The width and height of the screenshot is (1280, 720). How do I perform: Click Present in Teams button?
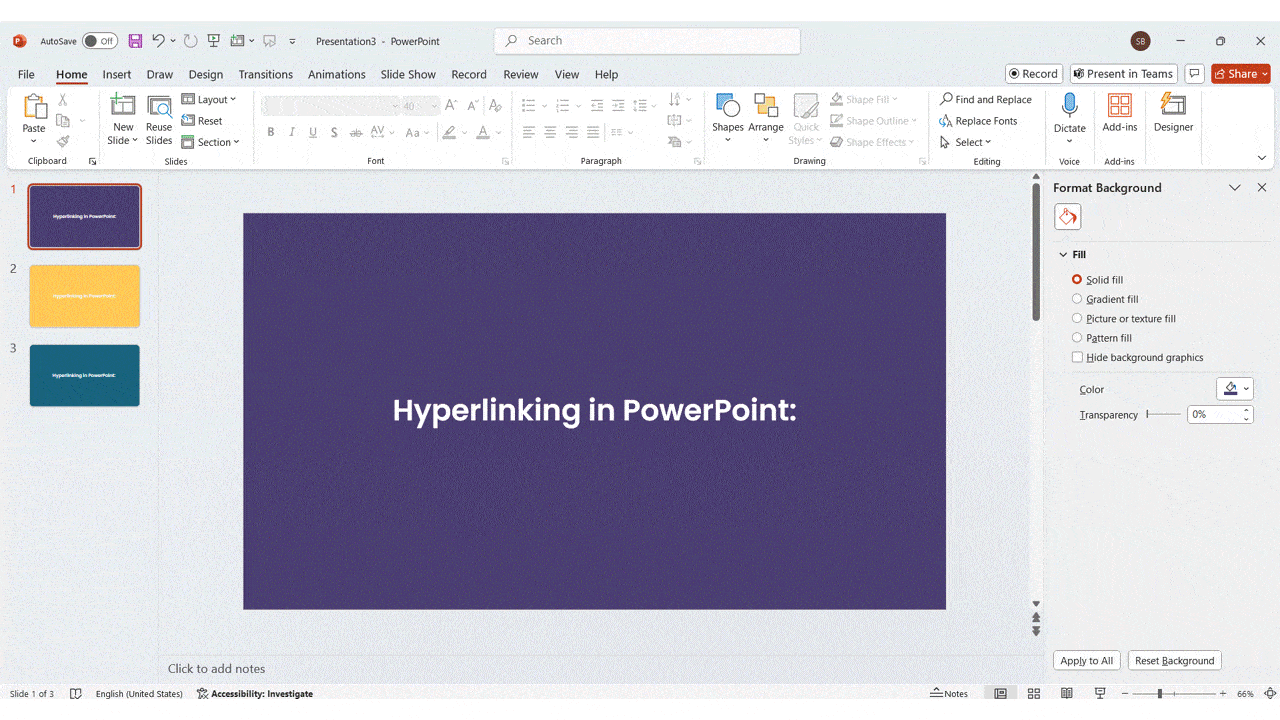point(1123,74)
